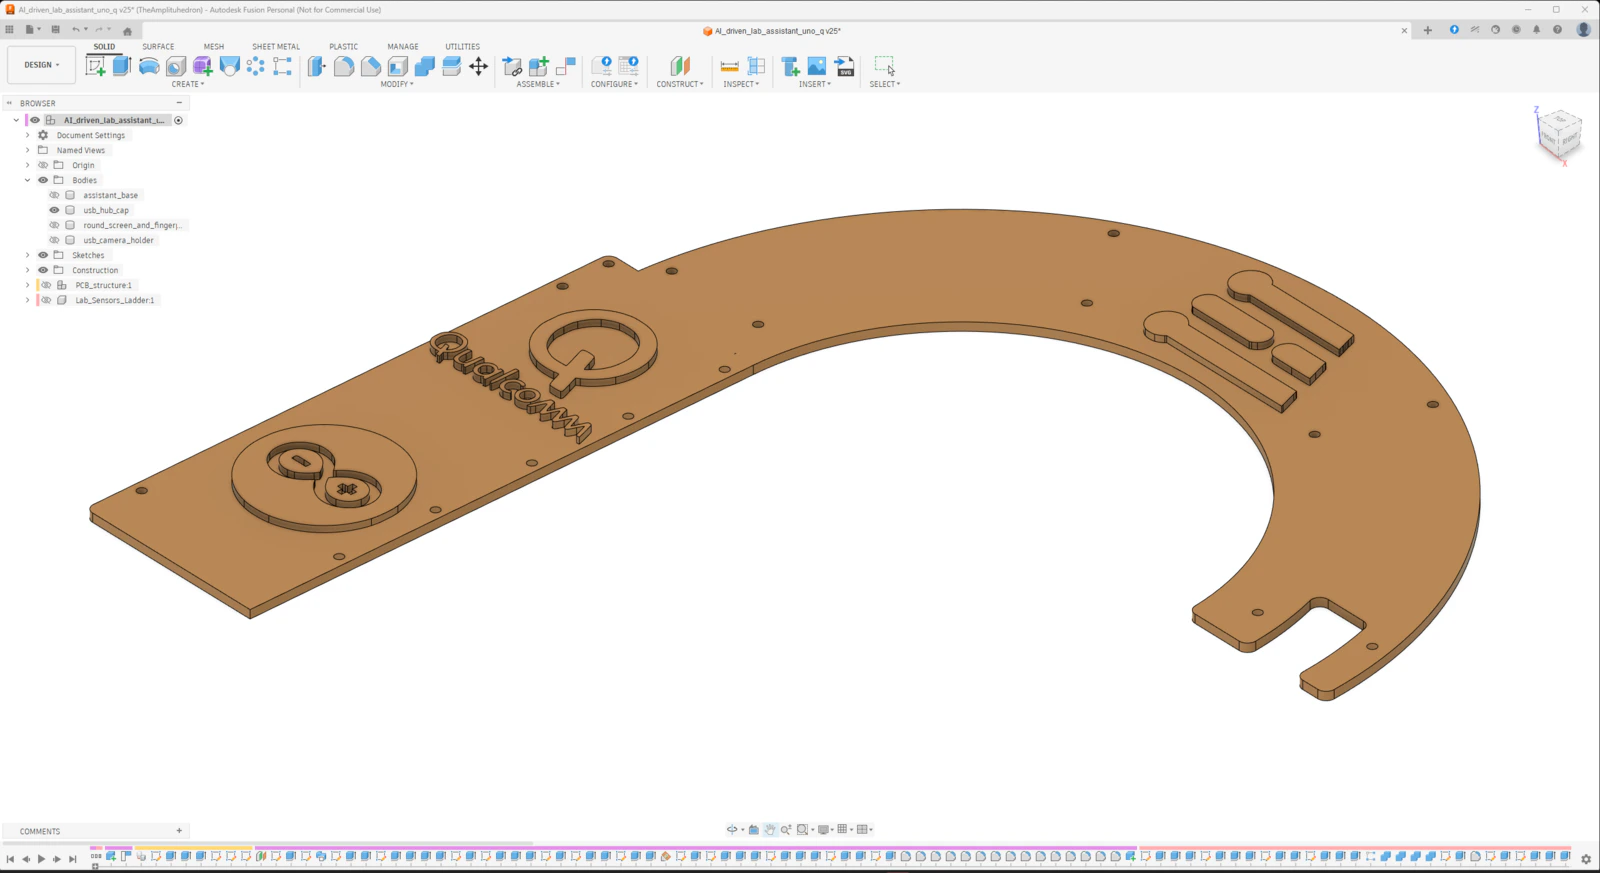Show the round_screen_and_finger body
The height and width of the screenshot is (873, 1600).
coord(54,225)
